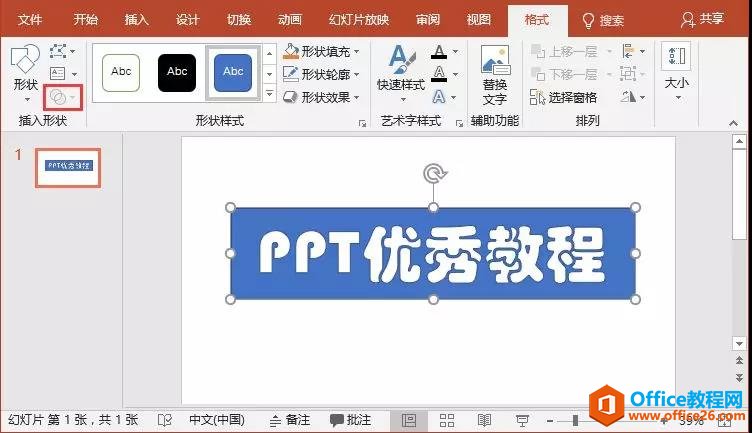Click the text effects A icon

(439, 97)
